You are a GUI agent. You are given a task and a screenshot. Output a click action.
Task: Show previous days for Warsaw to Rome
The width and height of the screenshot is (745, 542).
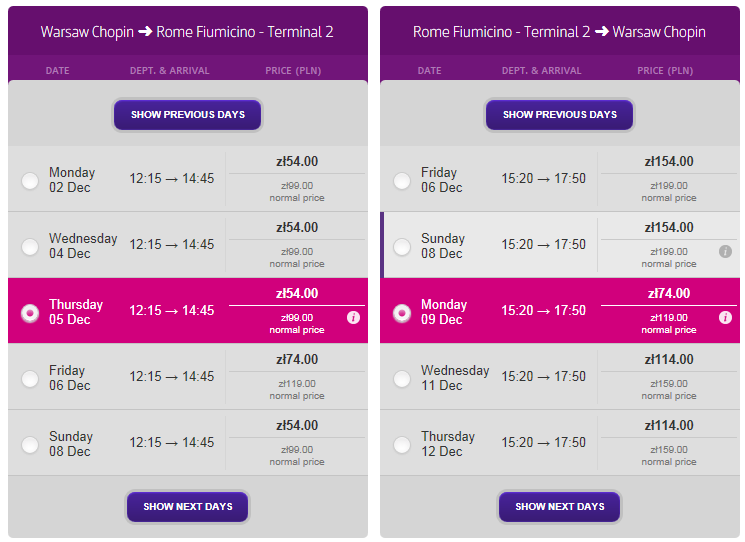(x=188, y=114)
